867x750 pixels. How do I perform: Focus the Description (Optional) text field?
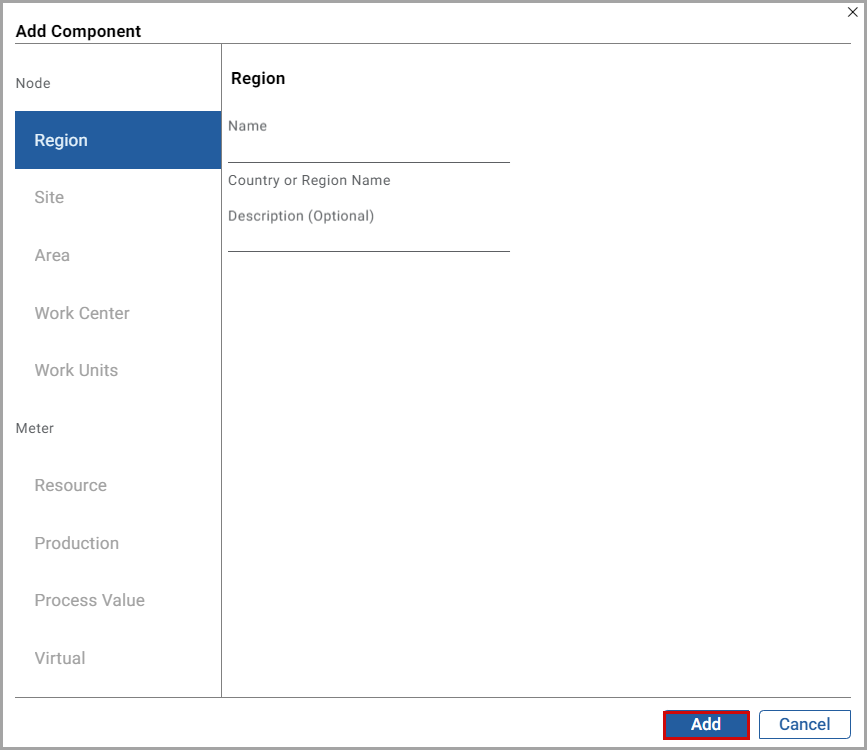(x=368, y=240)
